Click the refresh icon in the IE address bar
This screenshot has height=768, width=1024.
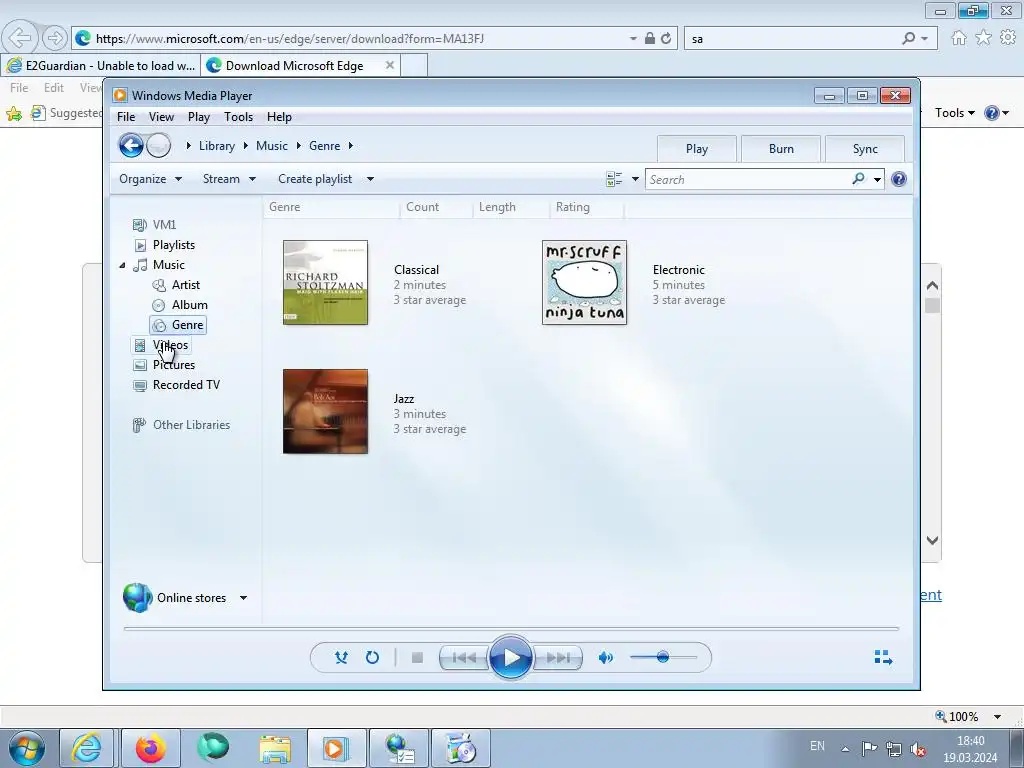click(665, 39)
